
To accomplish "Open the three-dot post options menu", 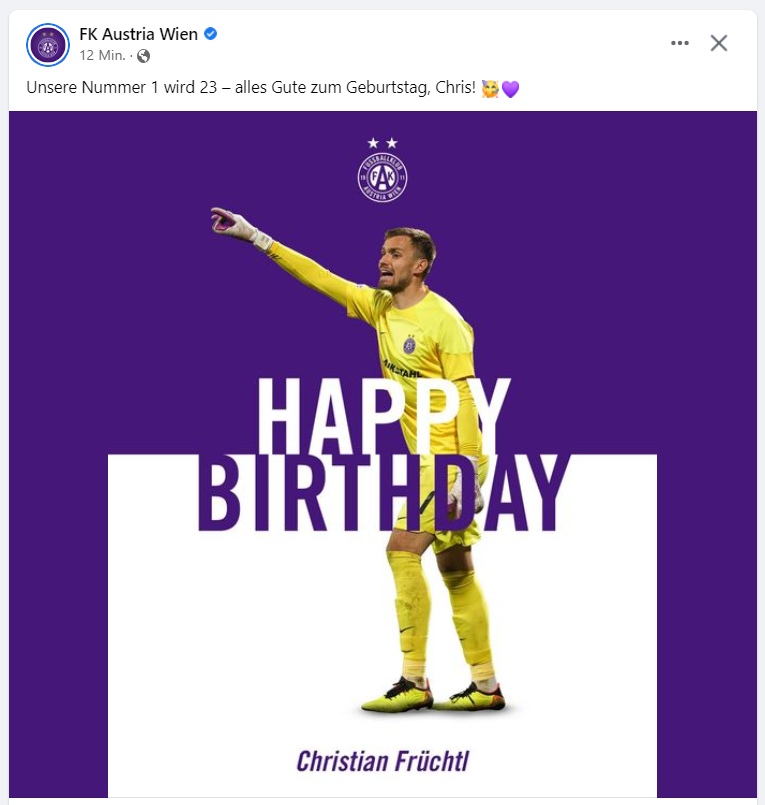I will click(680, 43).
